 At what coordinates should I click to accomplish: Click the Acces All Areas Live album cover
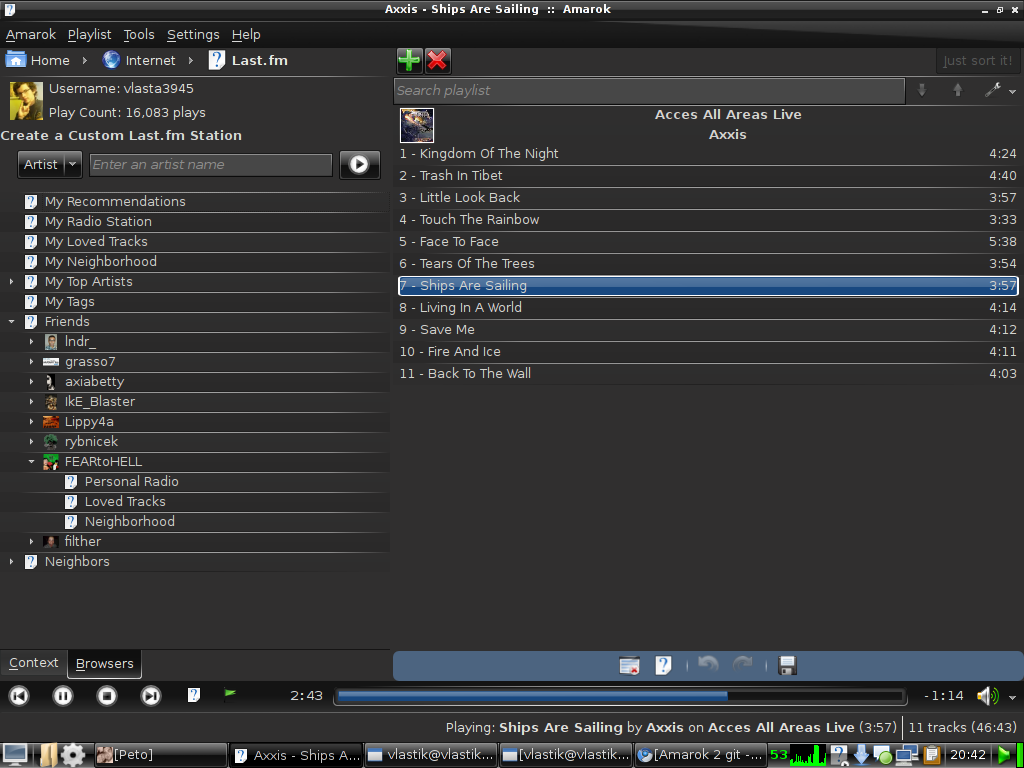pyautogui.click(x=417, y=125)
